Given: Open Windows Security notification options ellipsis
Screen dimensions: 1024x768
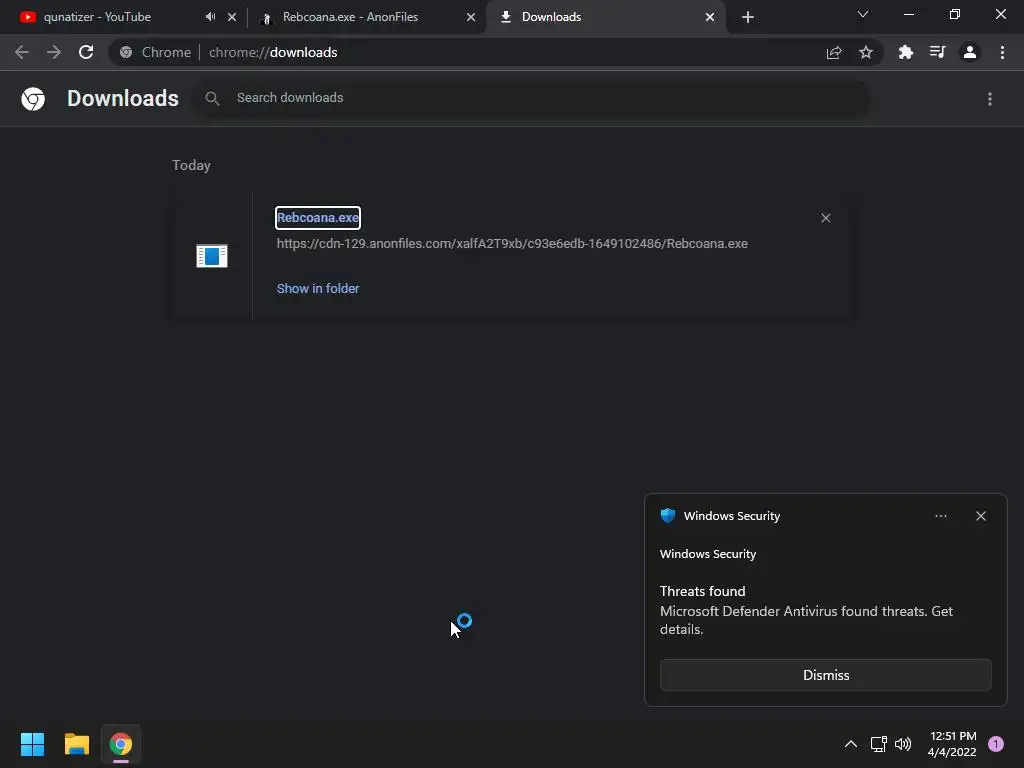Looking at the screenshot, I should coord(941,516).
